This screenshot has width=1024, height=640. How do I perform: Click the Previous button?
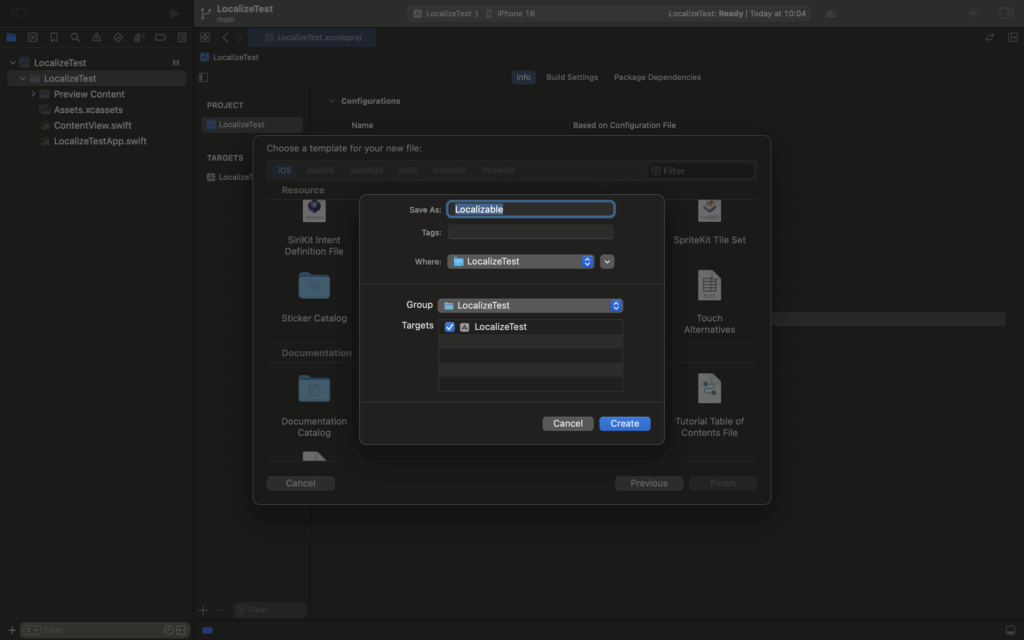click(x=648, y=483)
